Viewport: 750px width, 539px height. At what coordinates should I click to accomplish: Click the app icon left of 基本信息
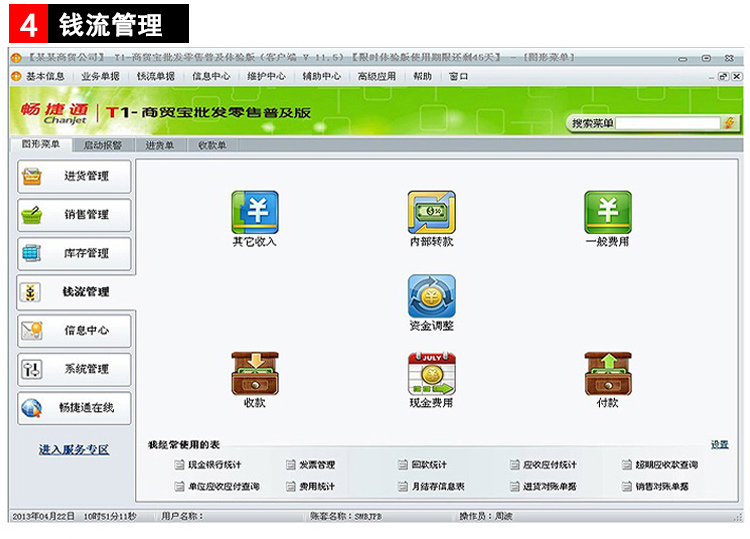(16, 77)
